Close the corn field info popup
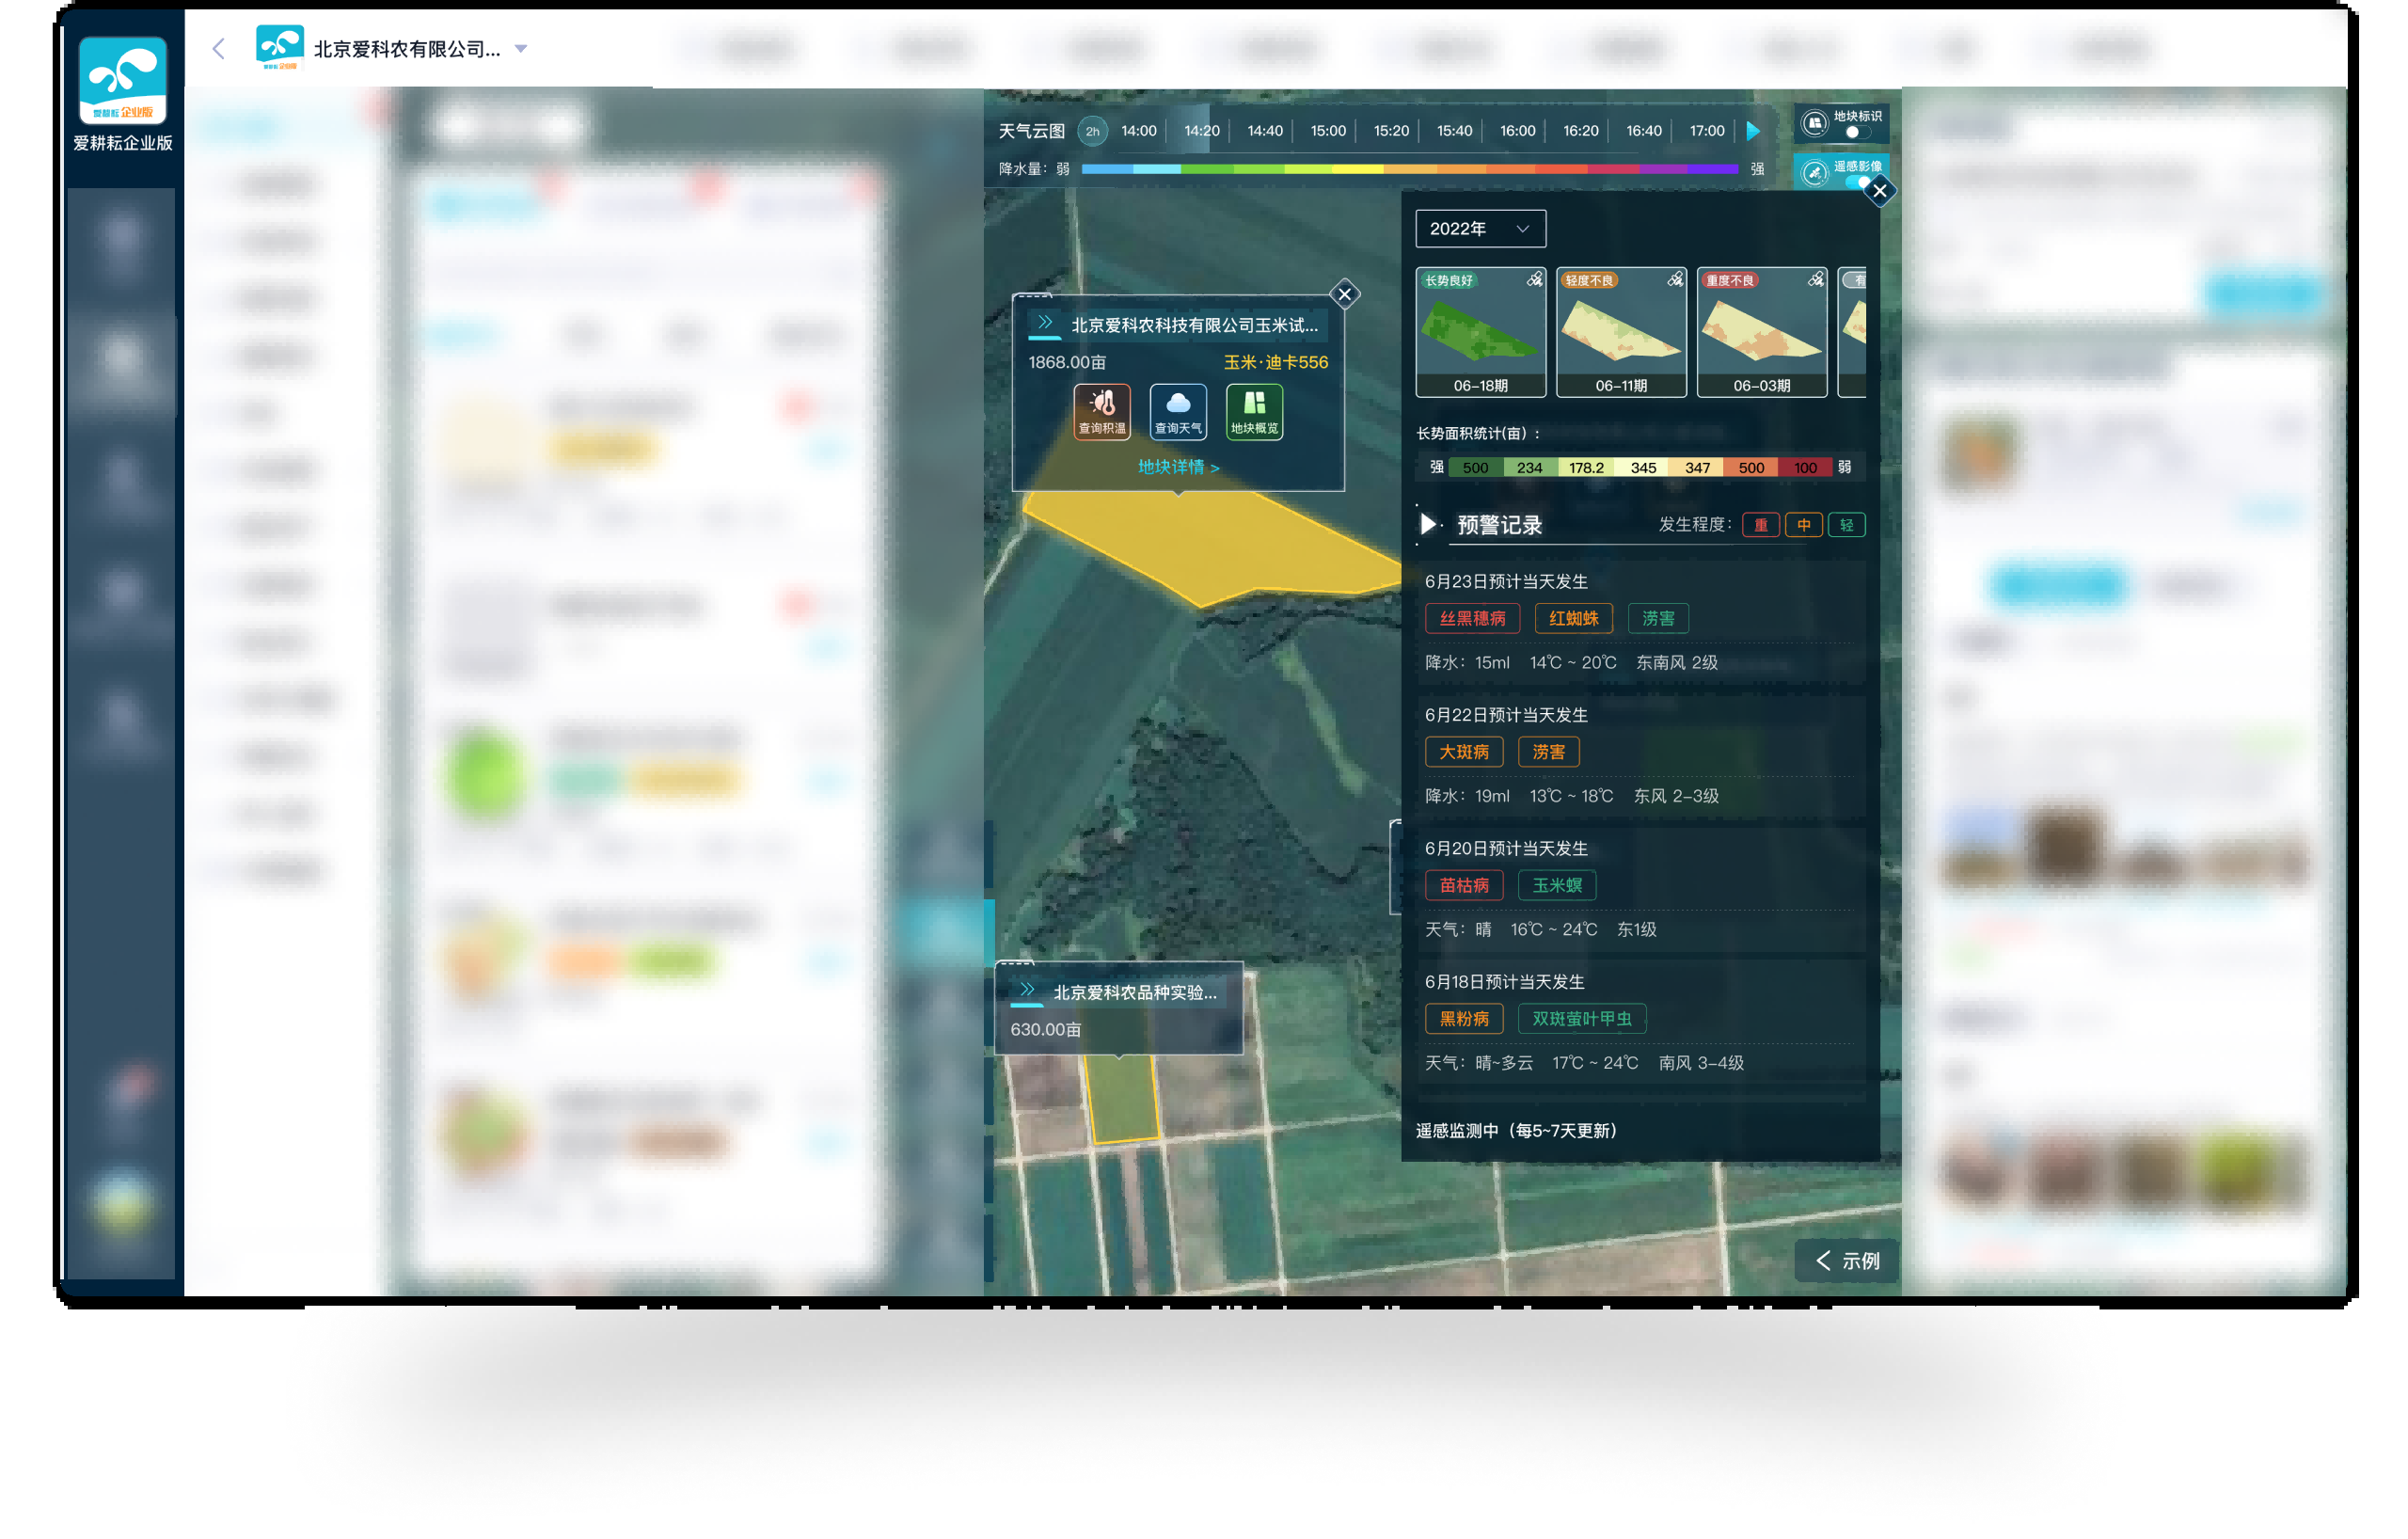The image size is (2408, 1539). 1344,294
